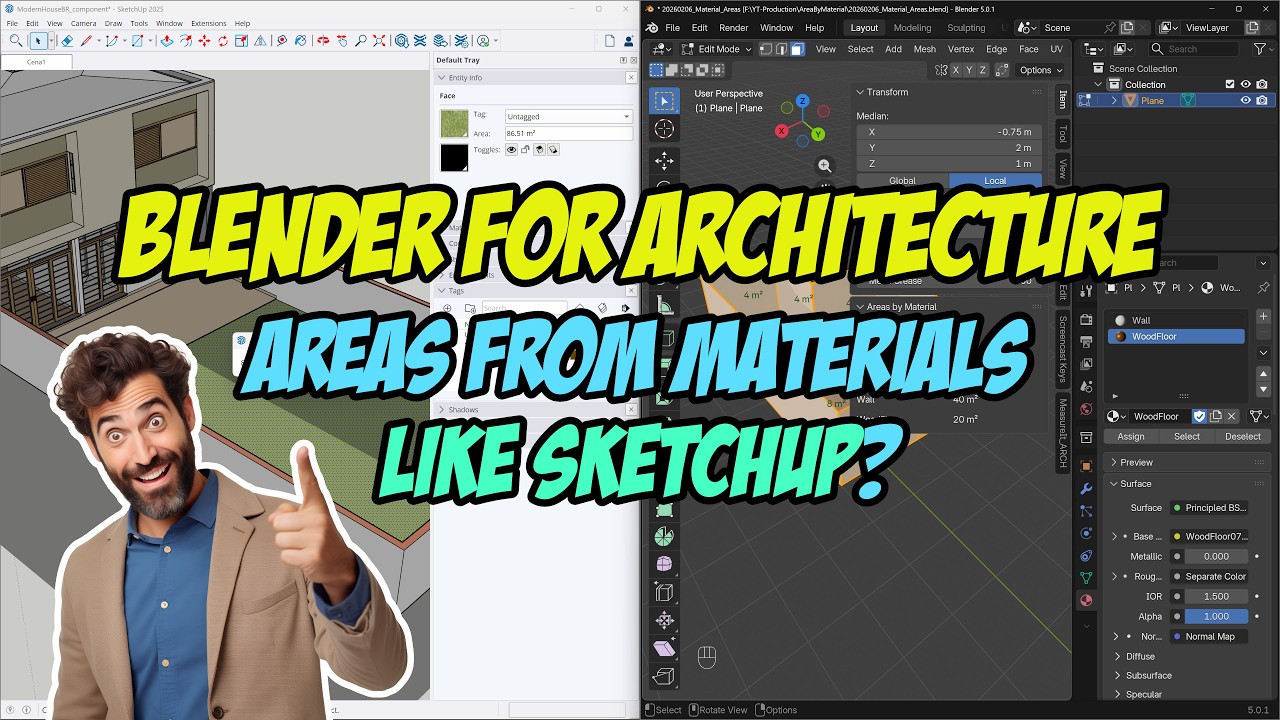
Task: Open the Edit Mode dropdown
Action: 716,49
